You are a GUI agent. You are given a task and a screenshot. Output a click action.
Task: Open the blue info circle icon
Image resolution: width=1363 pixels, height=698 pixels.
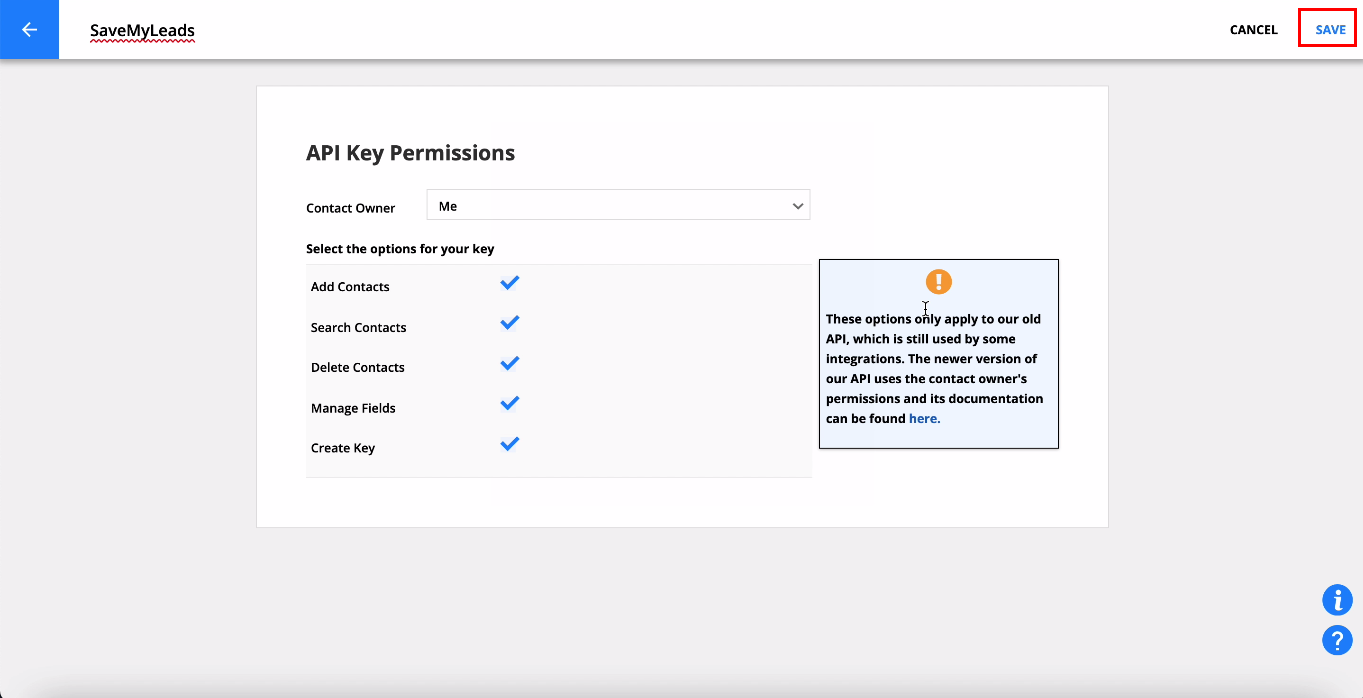point(1337,600)
